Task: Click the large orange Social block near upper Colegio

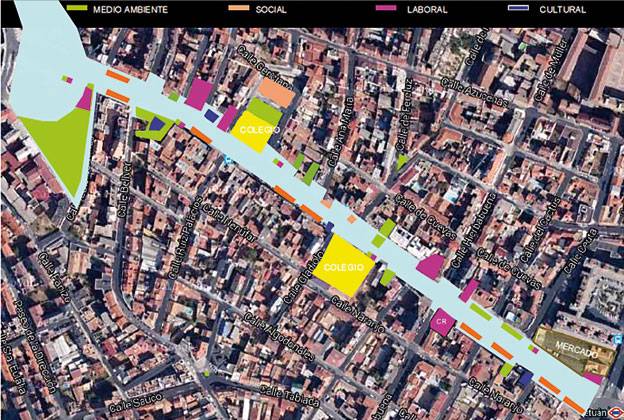Action: pyautogui.click(x=277, y=93)
